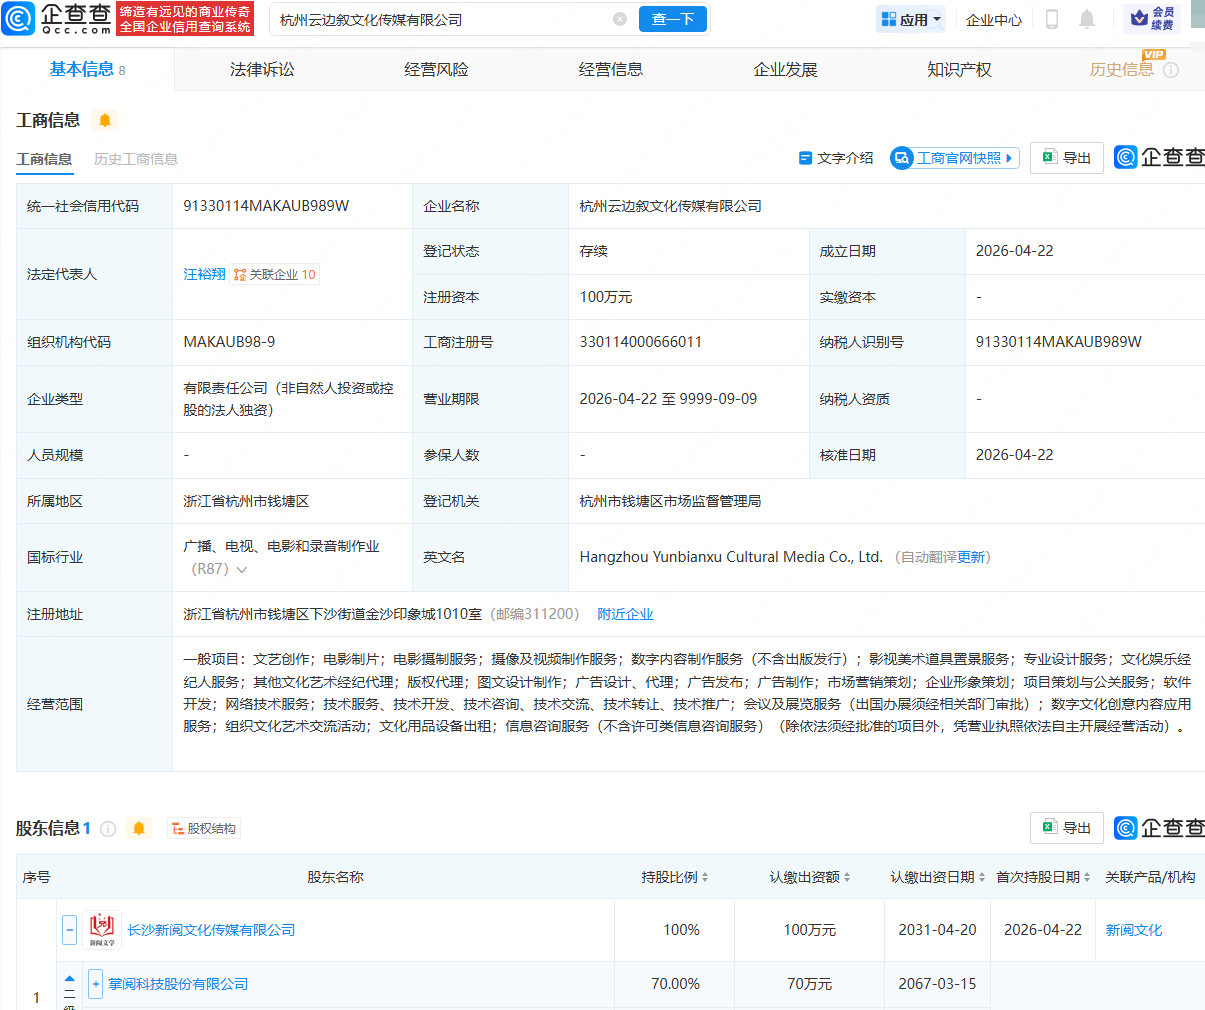Focus the company name search field

[444, 19]
